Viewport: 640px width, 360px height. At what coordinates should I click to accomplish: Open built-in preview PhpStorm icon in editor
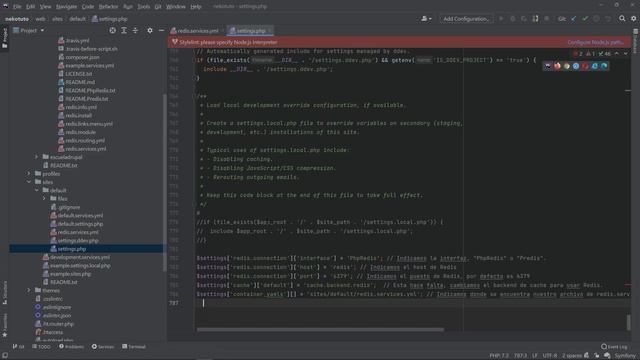pos(548,66)
